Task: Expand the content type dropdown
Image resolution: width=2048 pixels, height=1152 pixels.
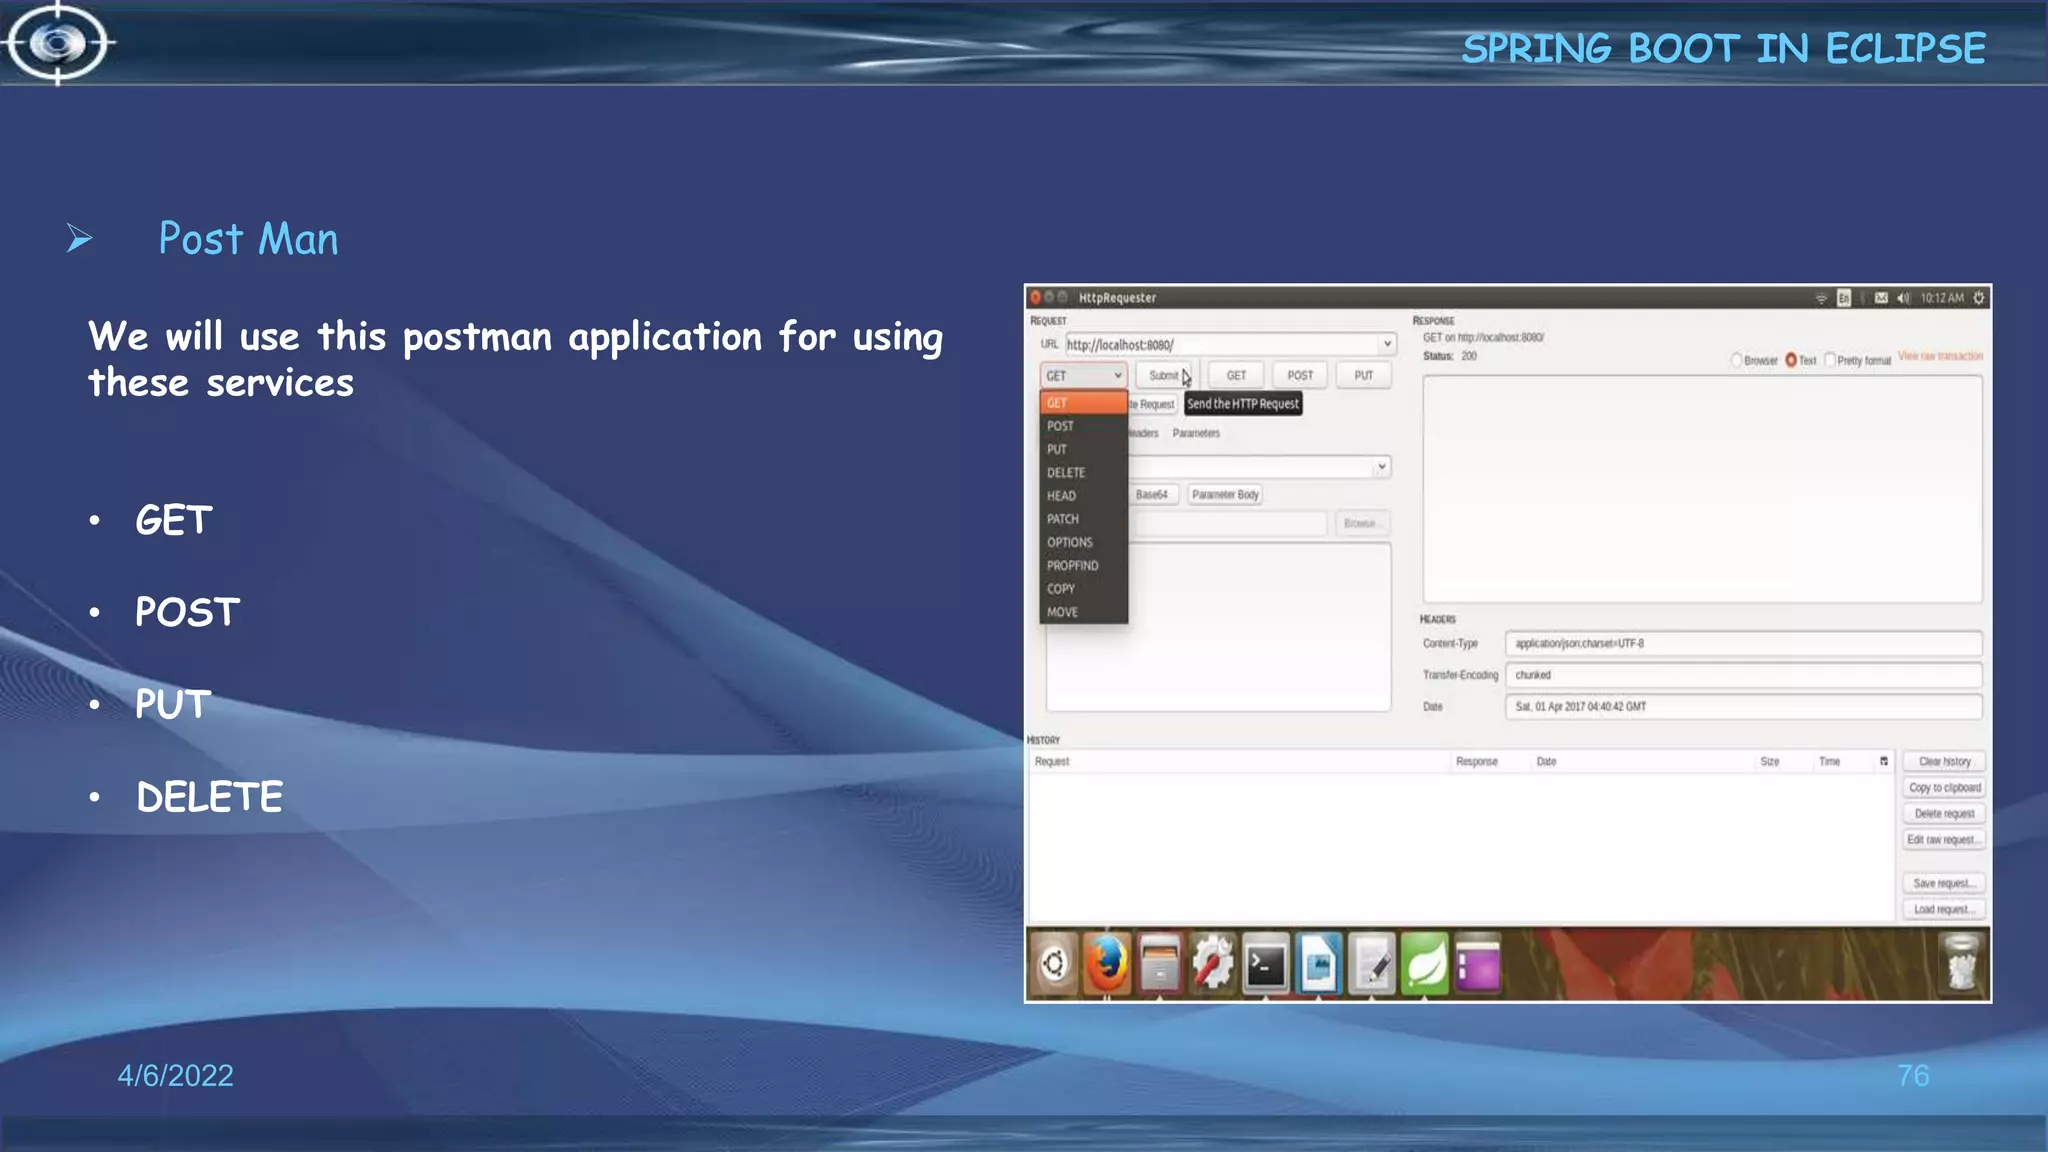Action: [1381, 467]
